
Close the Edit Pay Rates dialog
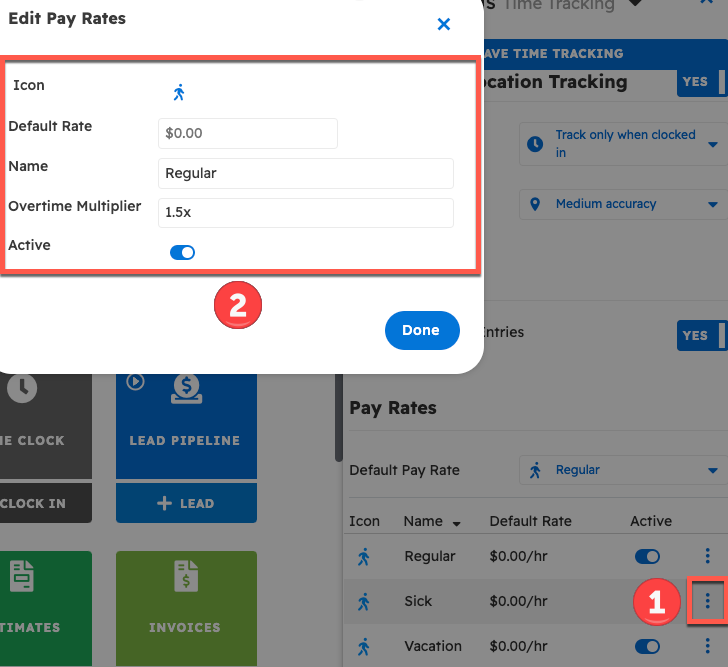(x=444, y=24)
